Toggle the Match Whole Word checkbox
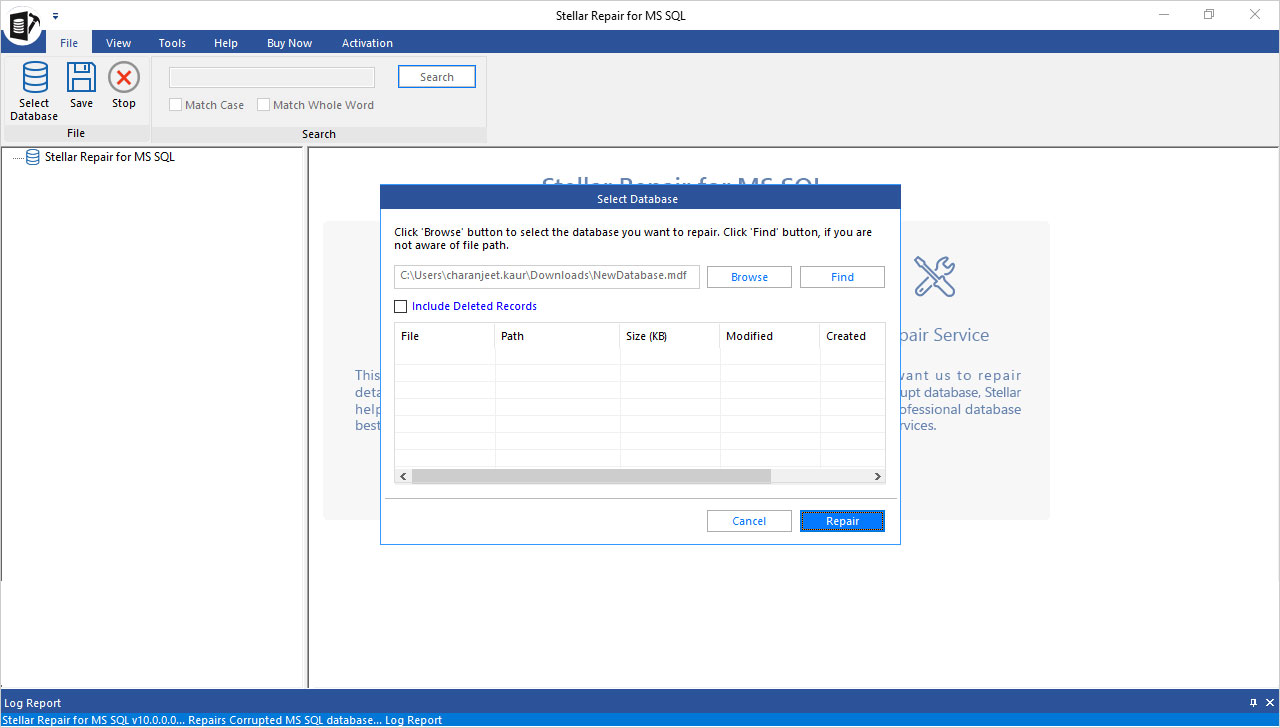The height and width of the screenshot is (728, 1280). point(264,105)
